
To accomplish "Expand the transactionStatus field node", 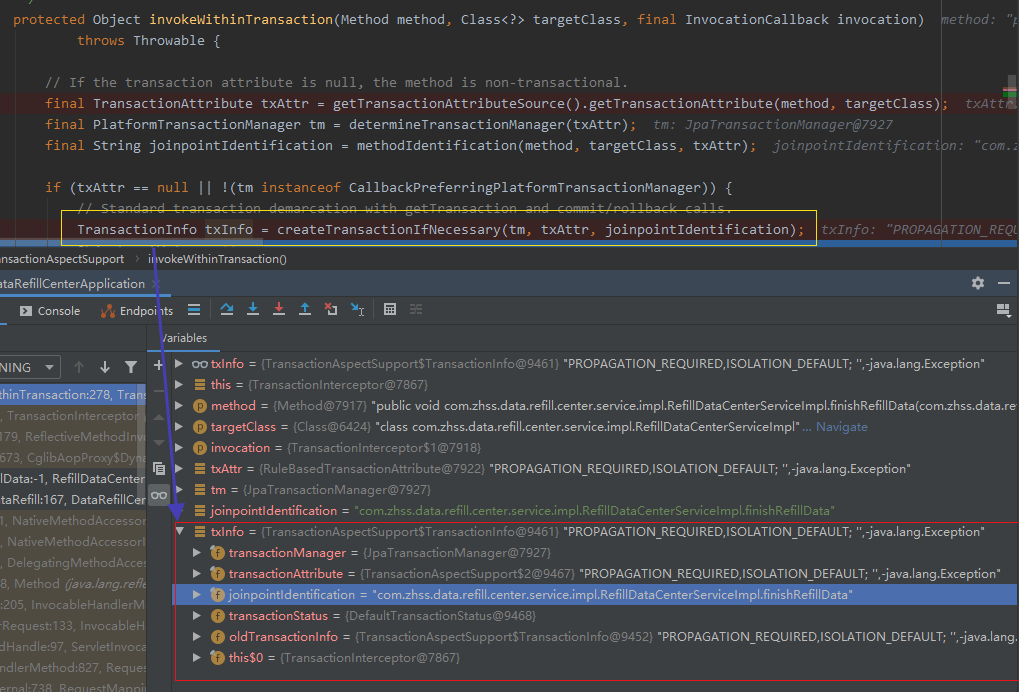I will click(x=199, y=616).
